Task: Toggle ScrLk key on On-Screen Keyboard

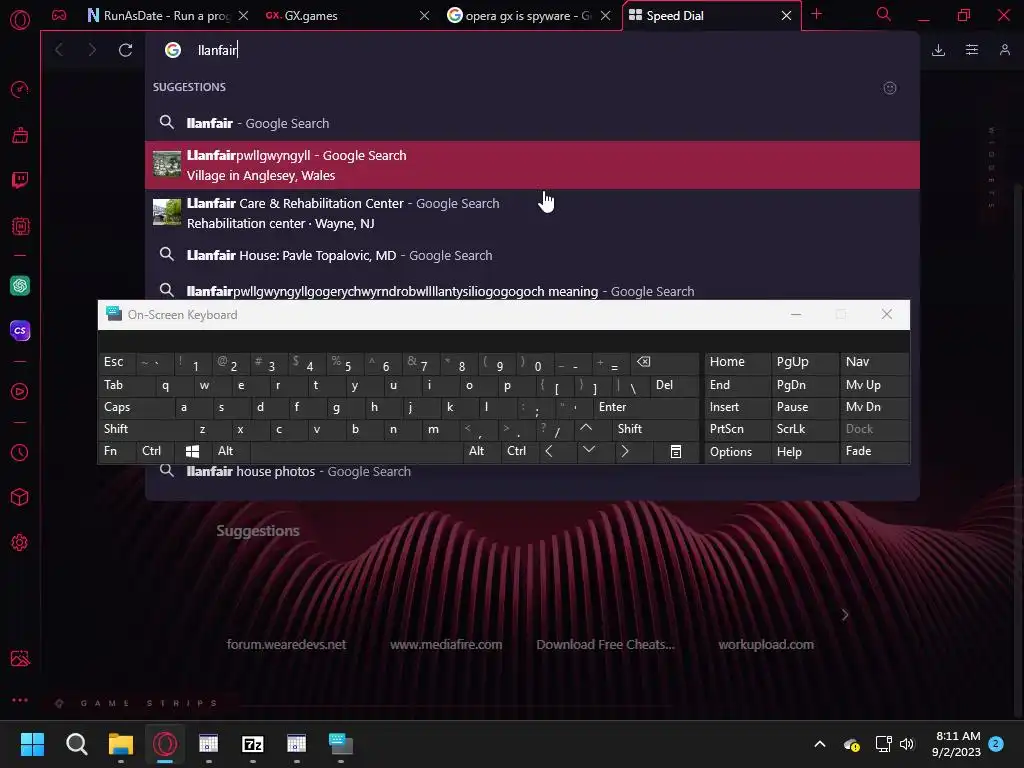Action: point(804,429)
